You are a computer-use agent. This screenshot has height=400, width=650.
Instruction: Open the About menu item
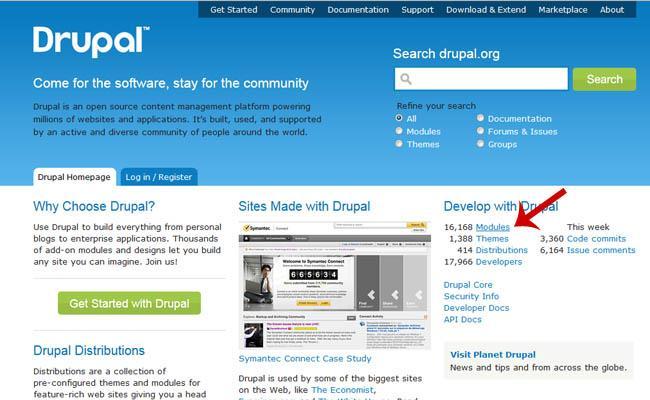coord(612,10)
